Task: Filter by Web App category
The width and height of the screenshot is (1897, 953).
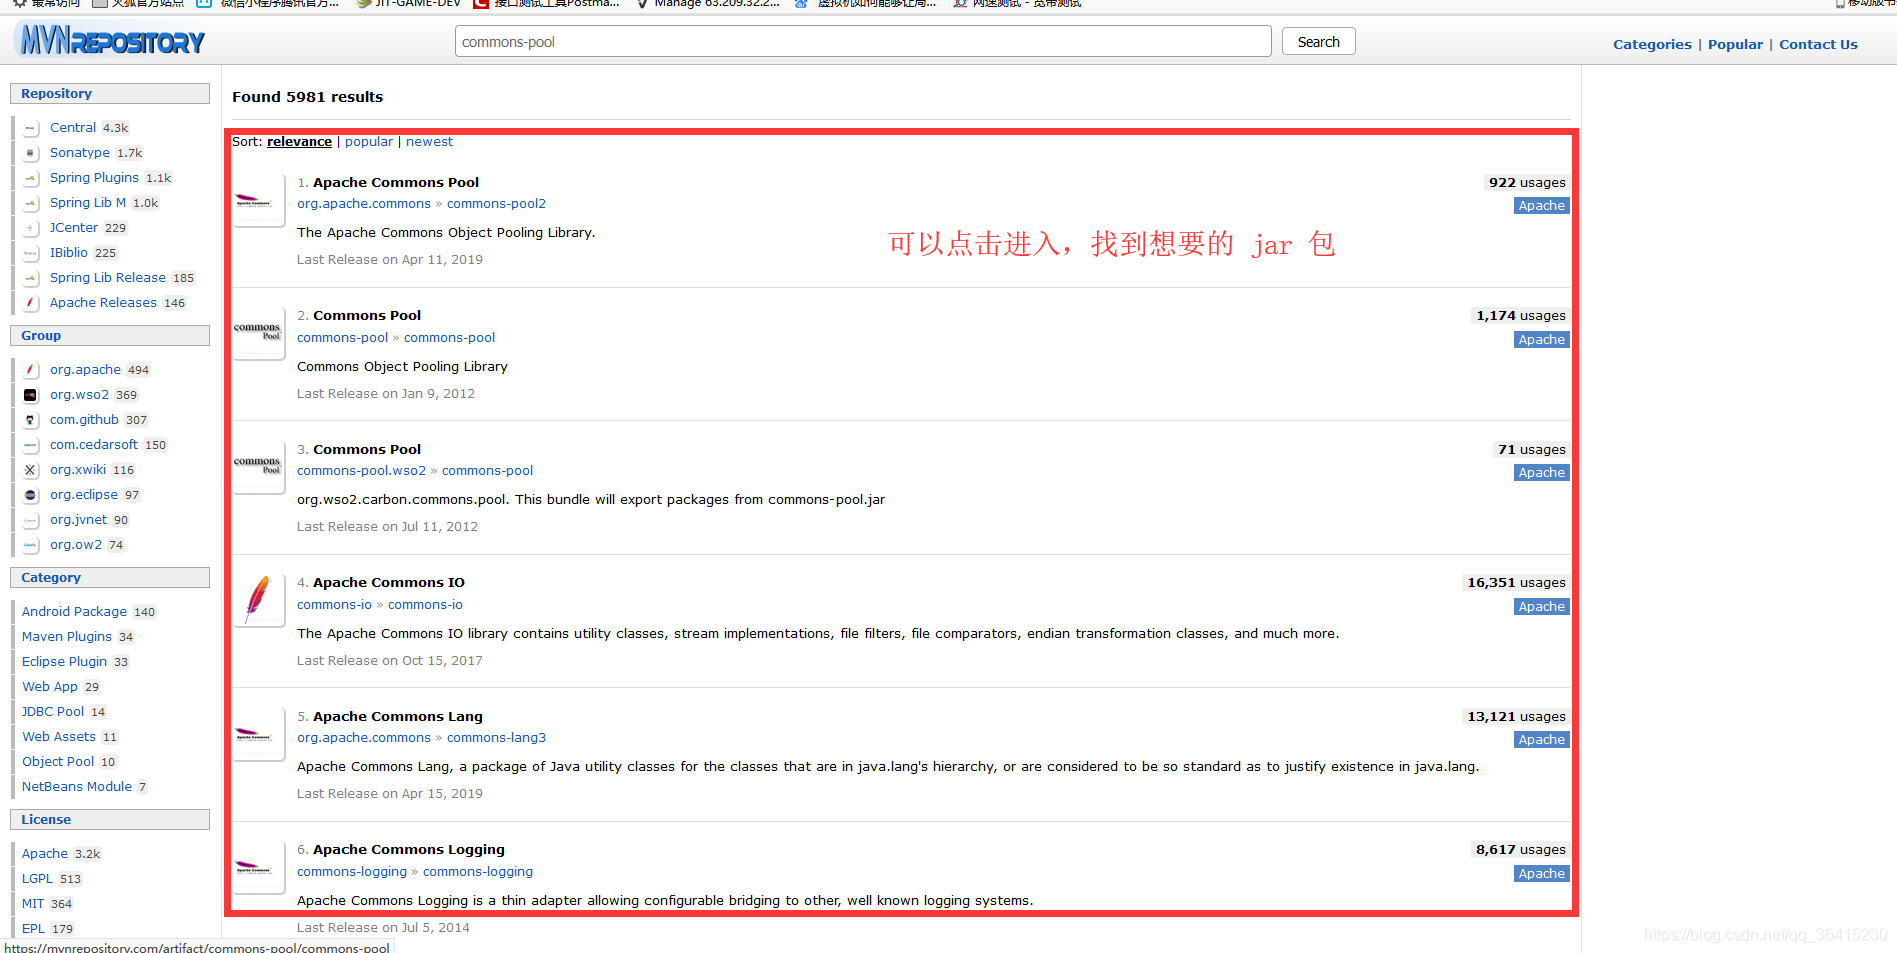Action: click(x=50, y=687)
